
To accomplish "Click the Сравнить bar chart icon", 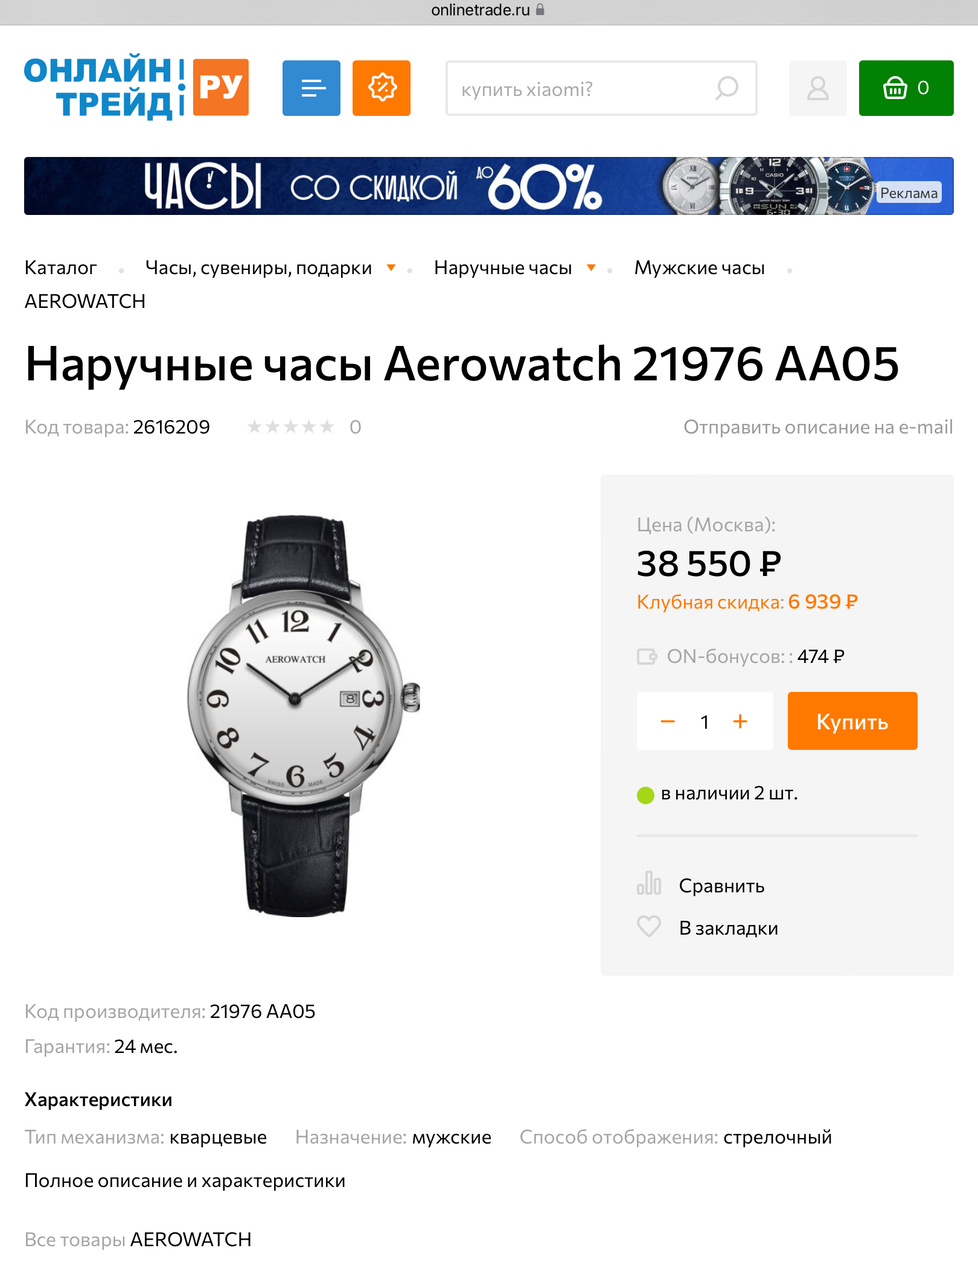I will (x=649, y=884).
